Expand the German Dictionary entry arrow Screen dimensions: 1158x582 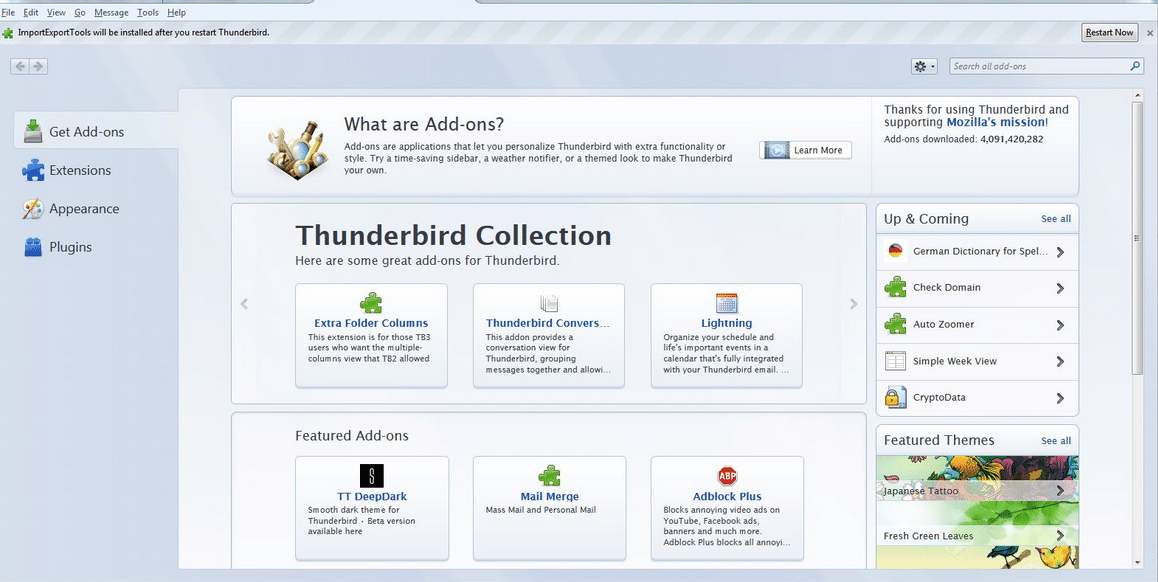pos(1060,252)
